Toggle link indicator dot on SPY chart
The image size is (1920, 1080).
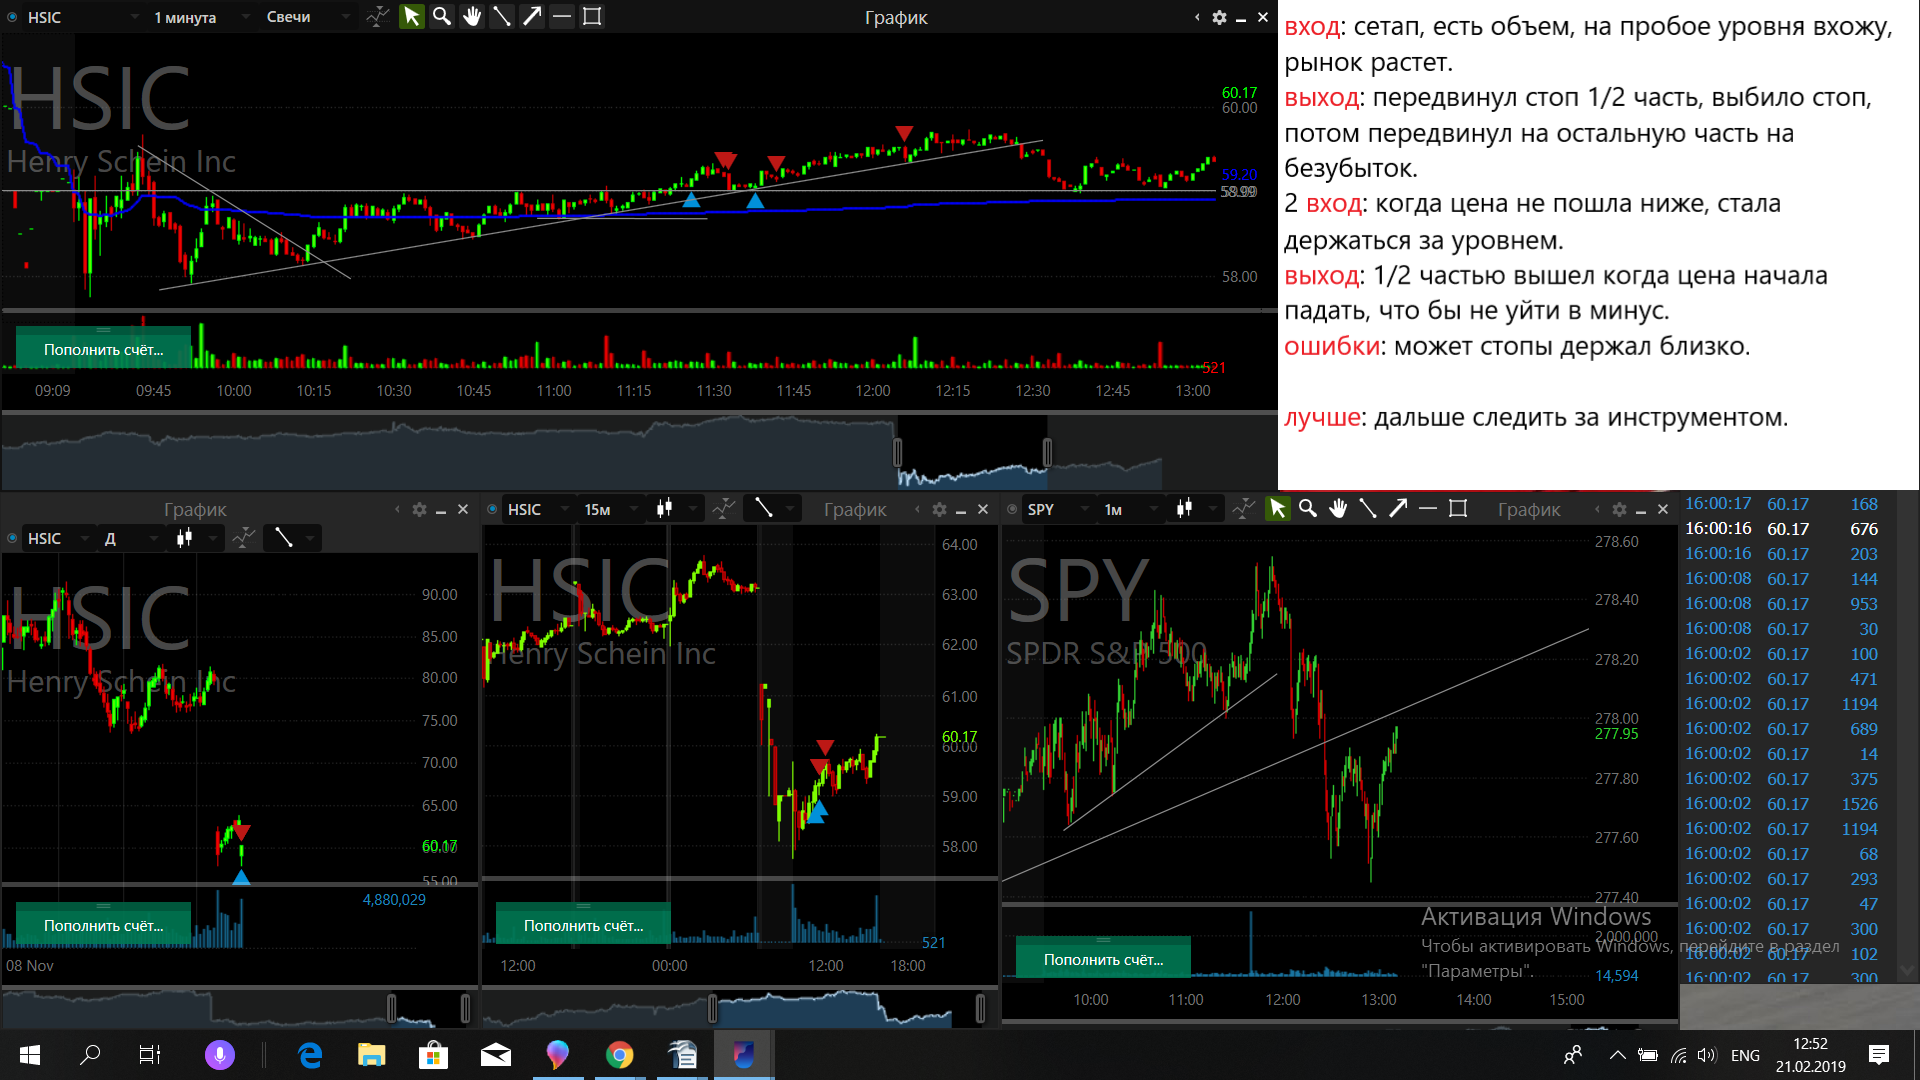coord(1012,509)
